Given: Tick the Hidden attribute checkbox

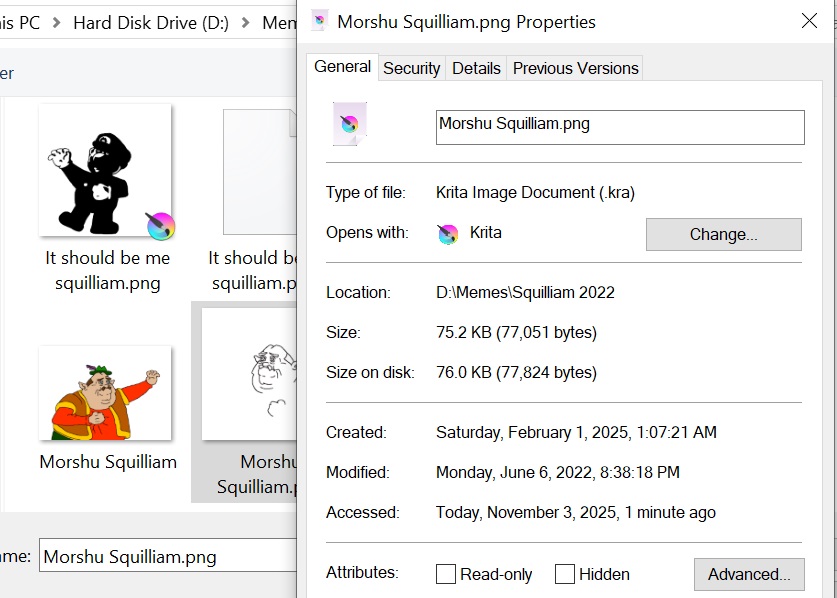Looking at the screenshot, I should point(565,575).
